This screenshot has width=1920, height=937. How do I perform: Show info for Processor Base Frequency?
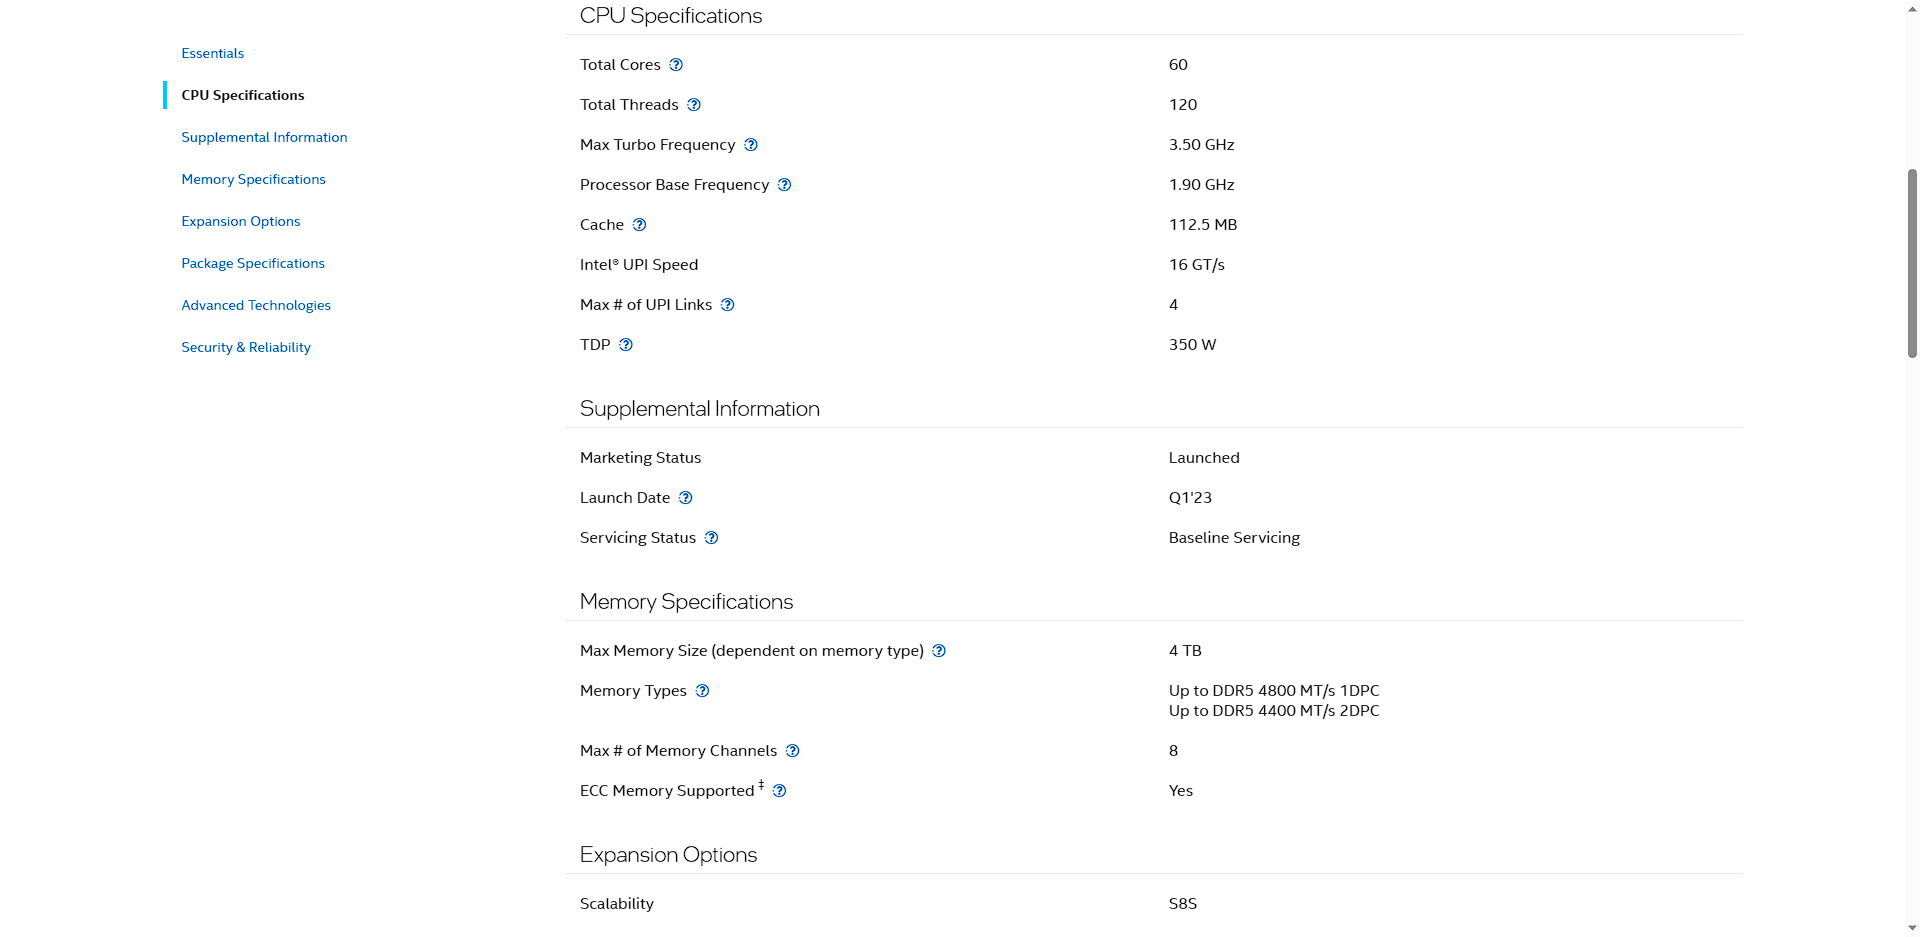[x=785, y=185]
